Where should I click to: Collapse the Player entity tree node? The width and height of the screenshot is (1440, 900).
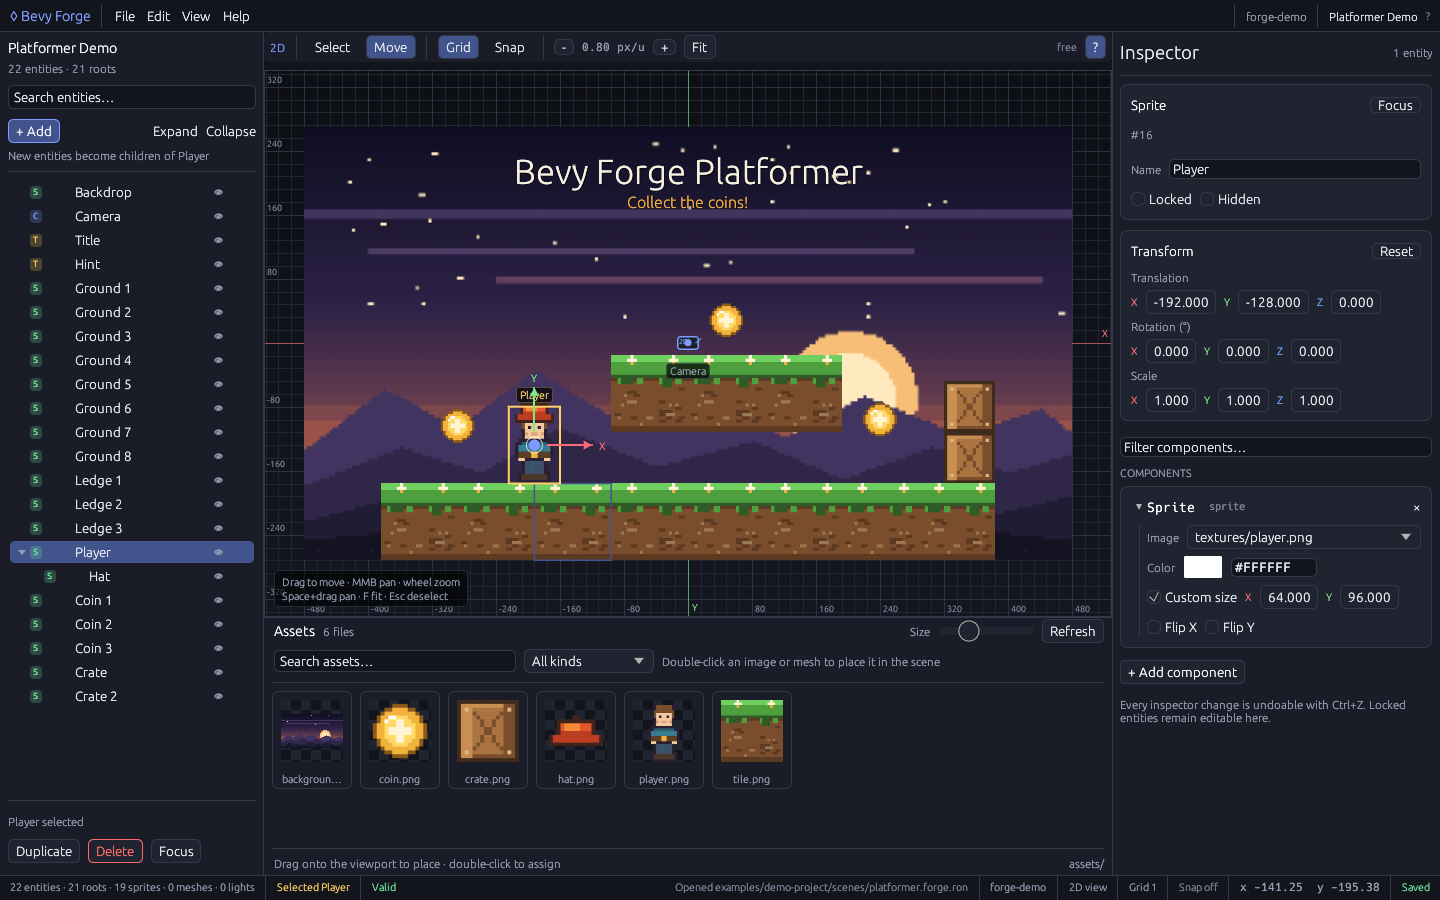[x=22, y=552]
